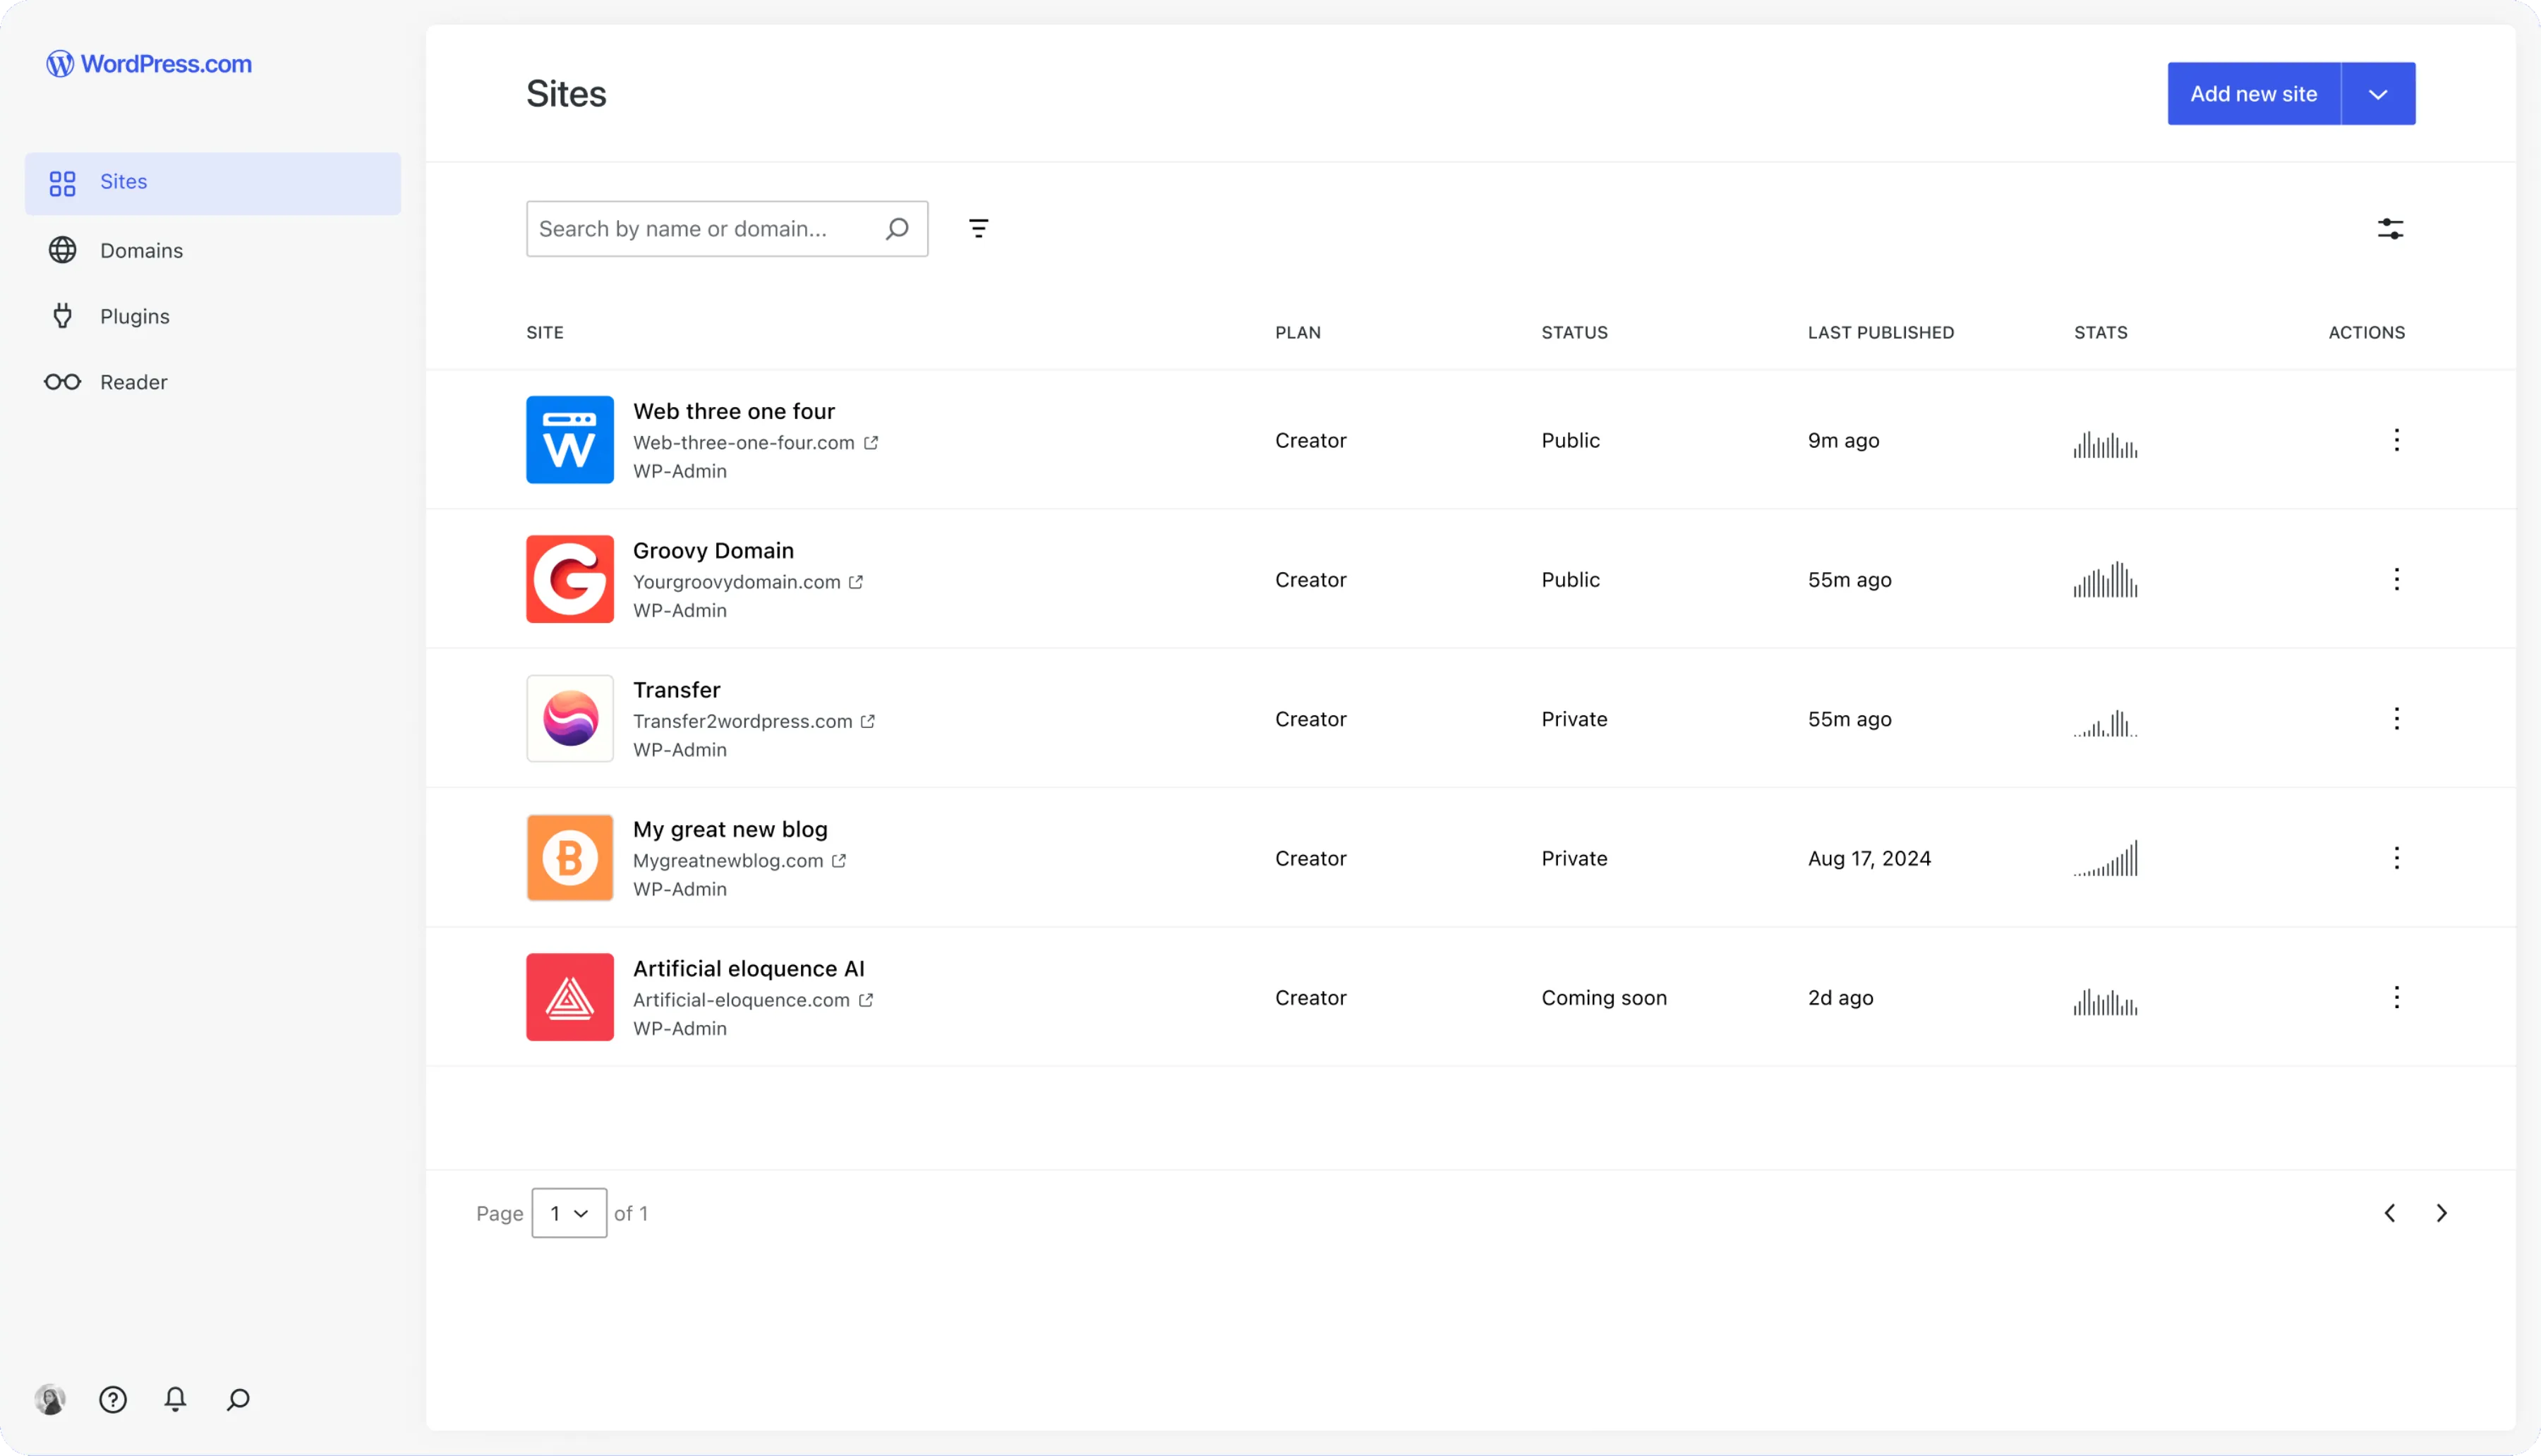Click the search magnifier icon in search field
The height and width of the screenshot is (1456, 2541).
[897, 229]
